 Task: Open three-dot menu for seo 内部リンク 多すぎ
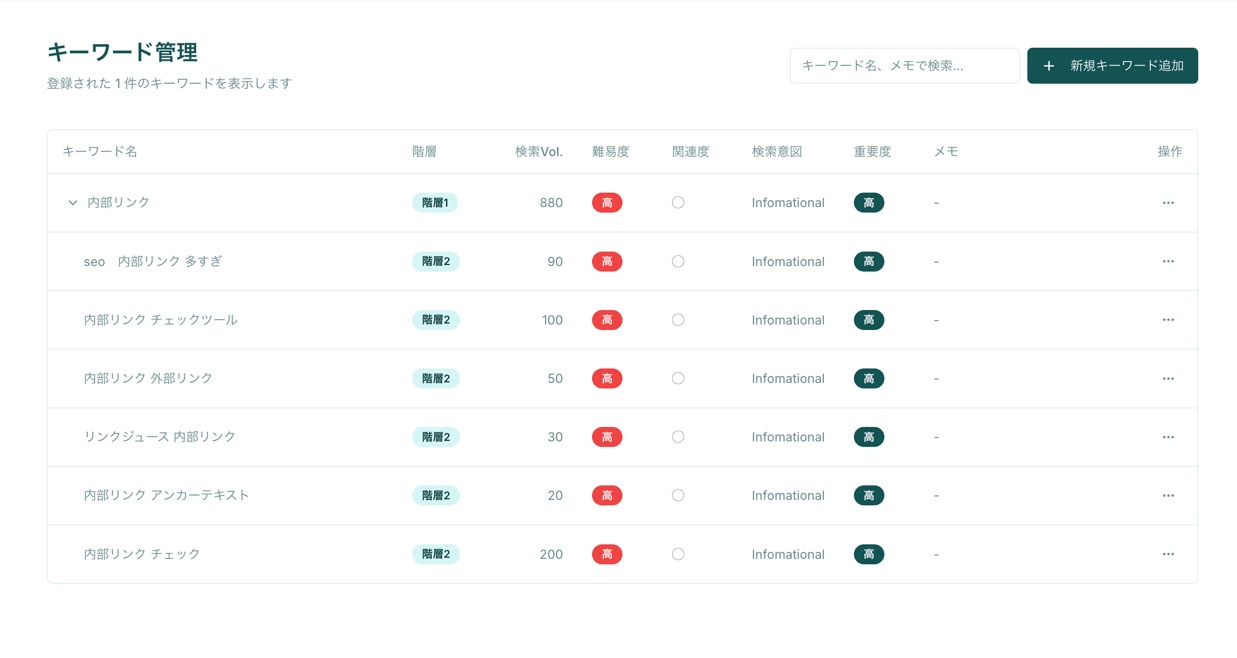coord(1167,261)
